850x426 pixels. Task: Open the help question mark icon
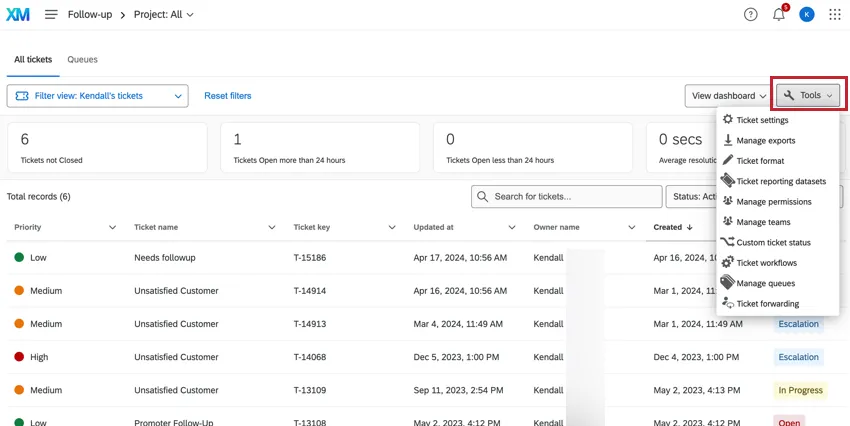point(751,15)
